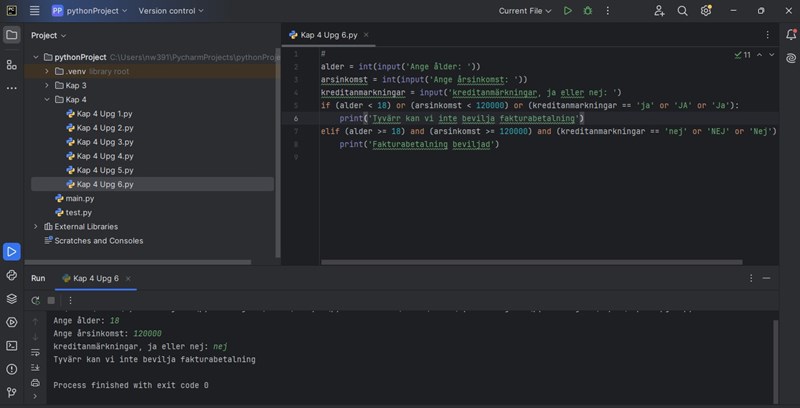Open Search Everywhere magnifier icon
Screen dimensions: 800x408
pyautogui.click(x=683, y=11)
